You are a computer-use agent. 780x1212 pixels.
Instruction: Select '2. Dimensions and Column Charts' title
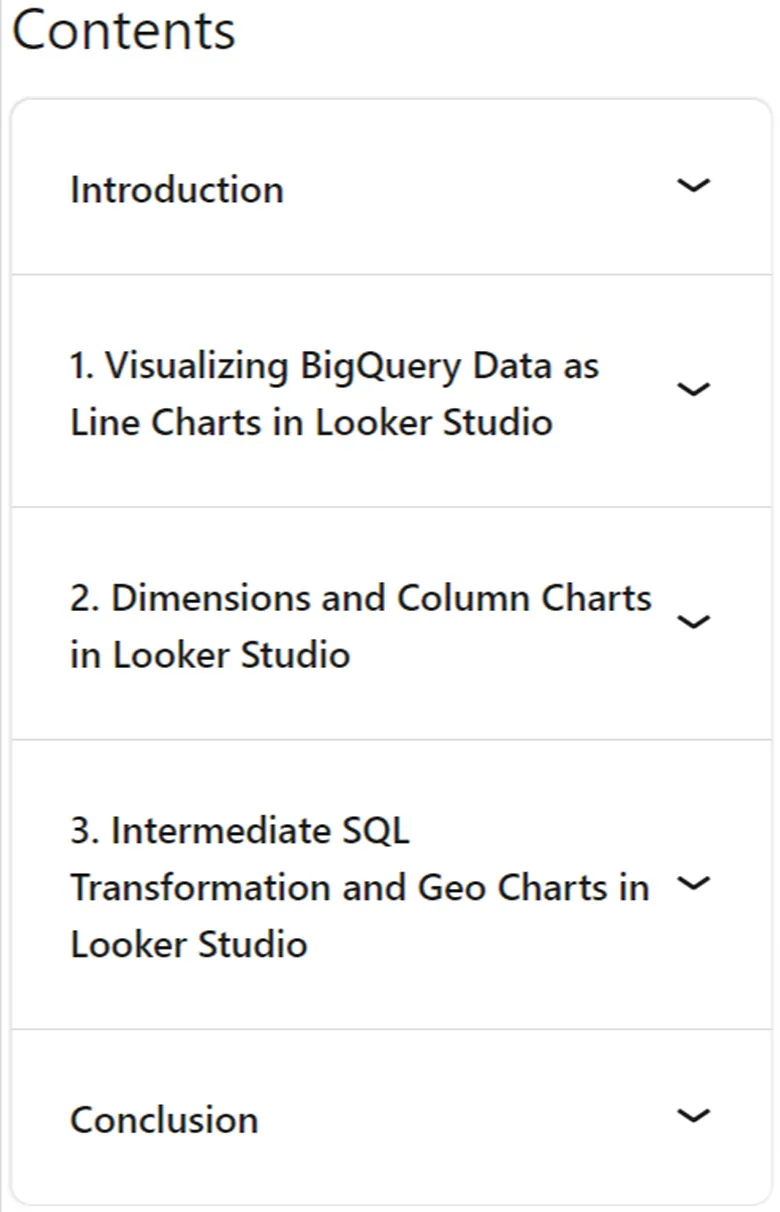click(x=361, y=598)
